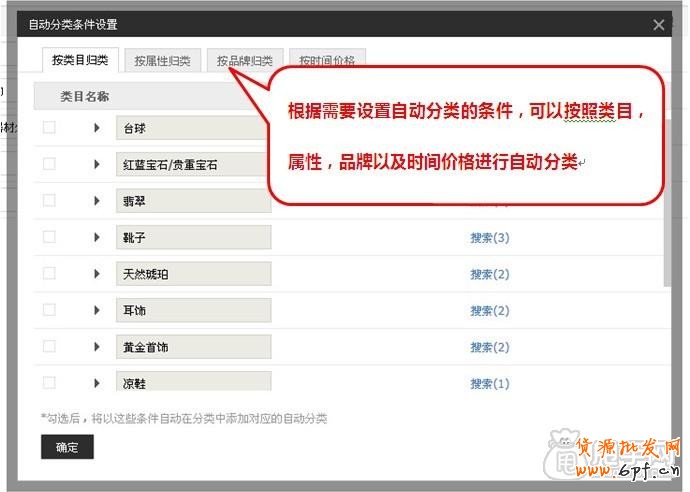The height and width of the screenshot is (492, 690).
Task: Click 搜索(1) link for 凉鞋
Action: [490, 384]
